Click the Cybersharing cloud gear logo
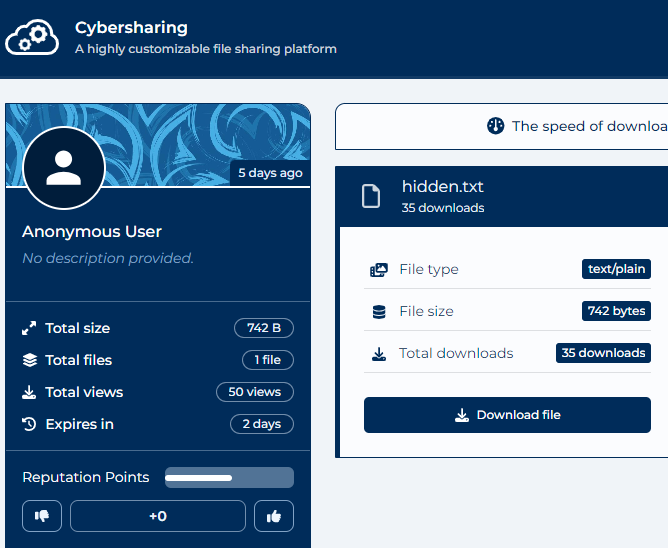This screenshot has height=548, width=668. coord(33,38)
